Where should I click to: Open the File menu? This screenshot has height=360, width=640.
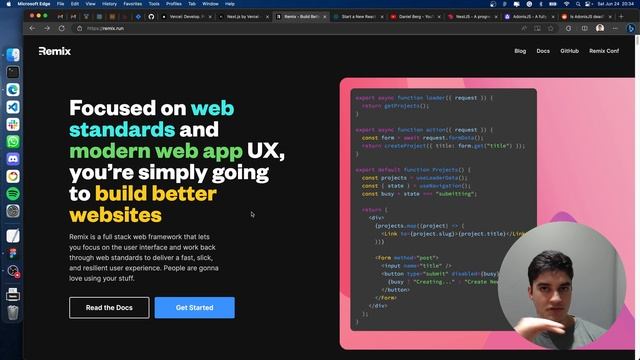coord(60,4)
